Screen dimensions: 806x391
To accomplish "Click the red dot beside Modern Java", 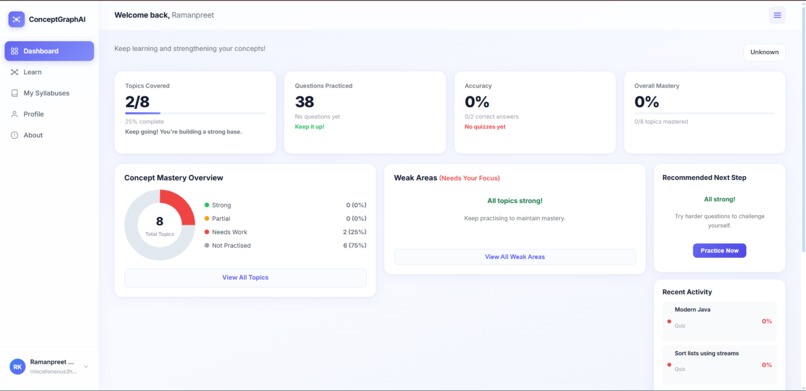I will coord(669,322).
